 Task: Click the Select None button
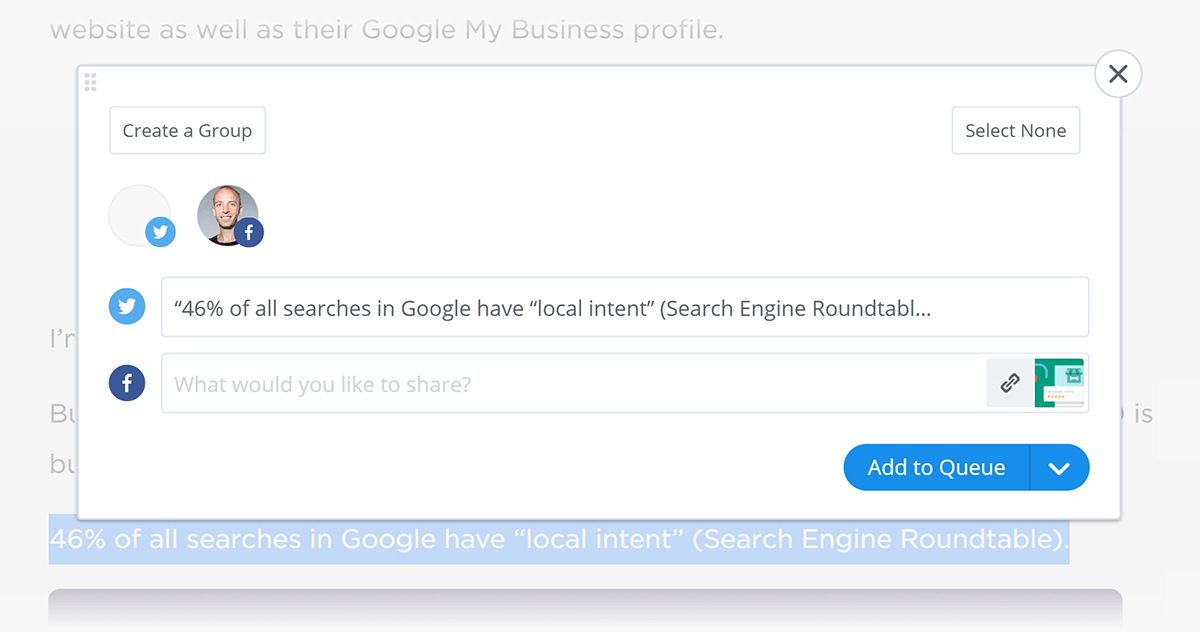[x=1015, y=131]
